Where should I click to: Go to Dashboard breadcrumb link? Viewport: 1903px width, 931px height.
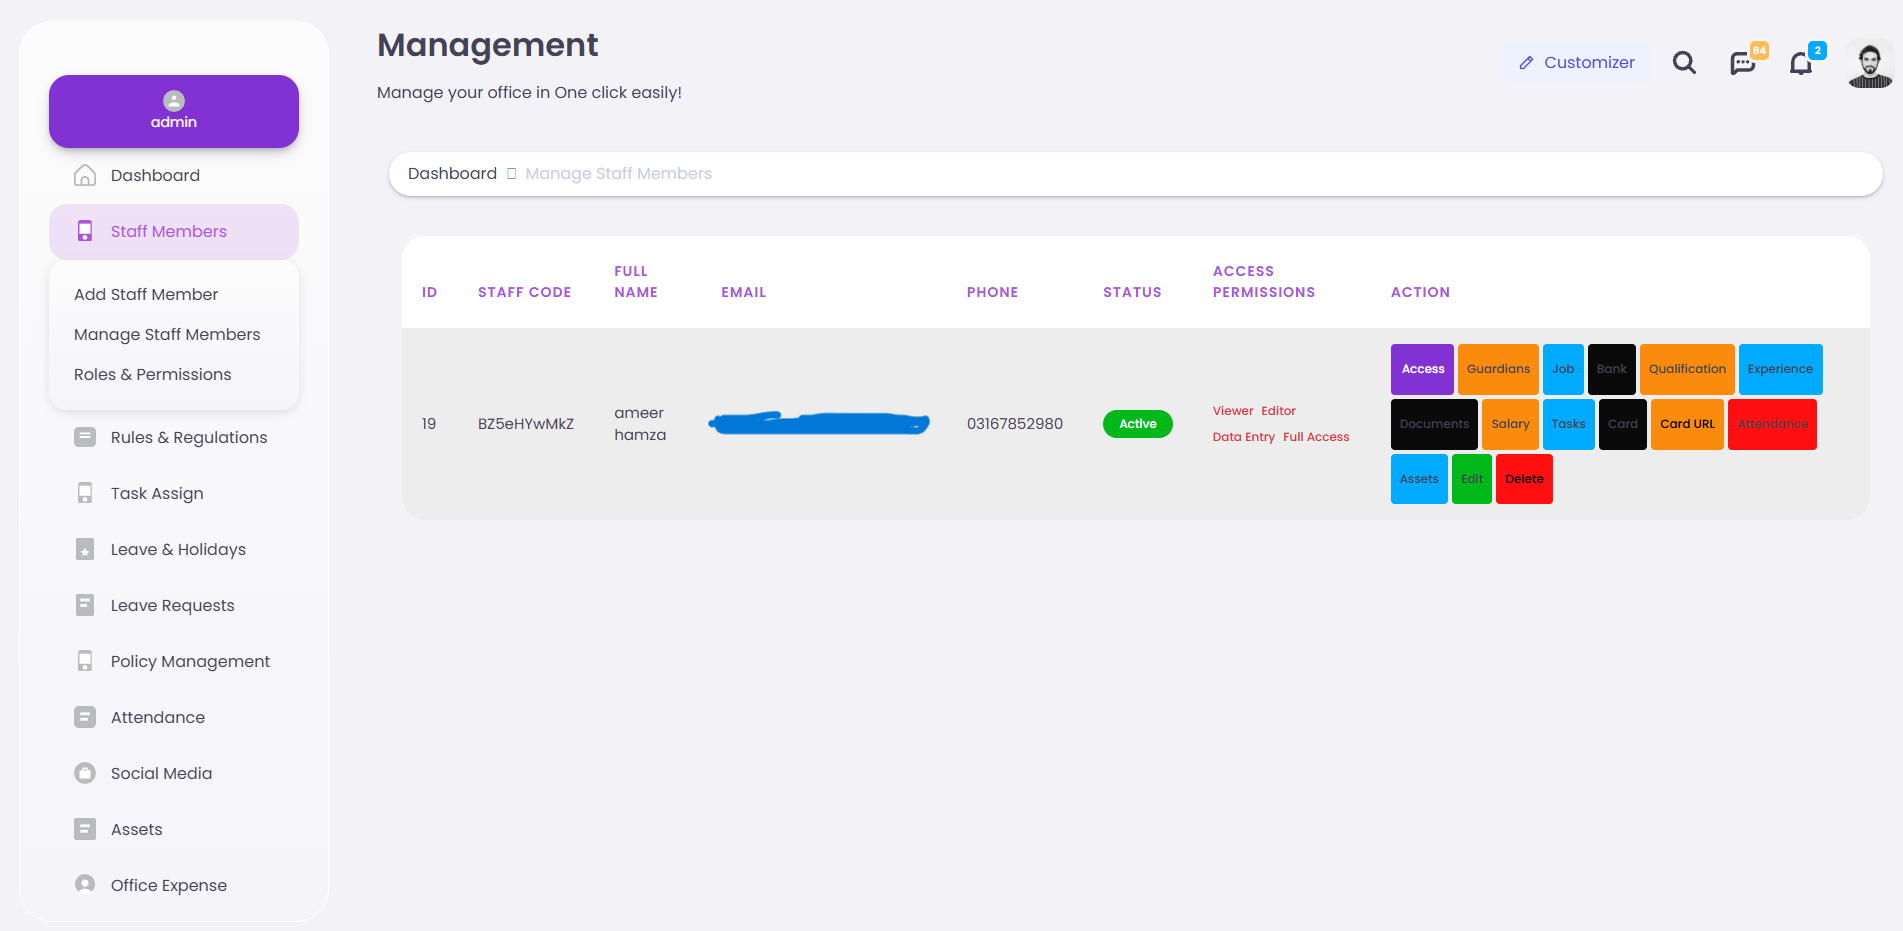452,174
